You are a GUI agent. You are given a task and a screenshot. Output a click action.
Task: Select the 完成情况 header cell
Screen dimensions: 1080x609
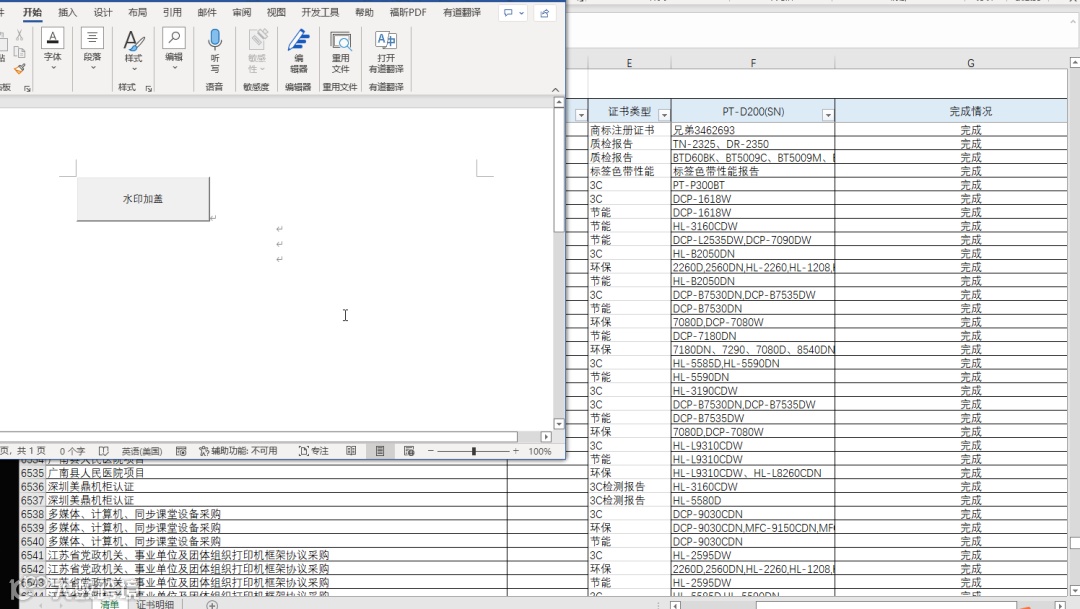(x=951, y=111)
